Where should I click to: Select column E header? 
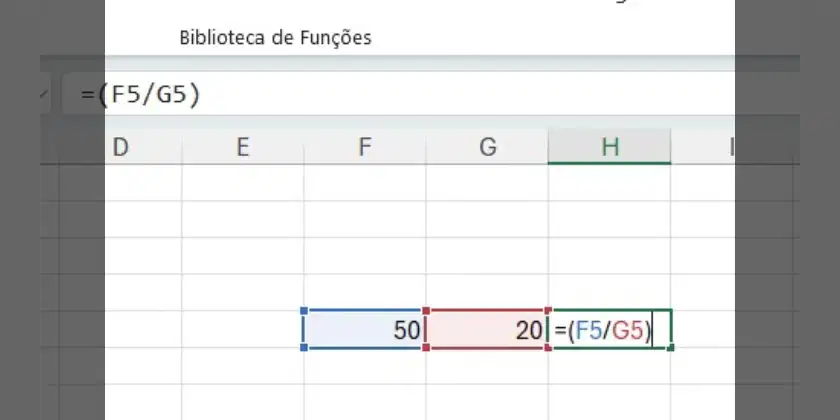243,147
